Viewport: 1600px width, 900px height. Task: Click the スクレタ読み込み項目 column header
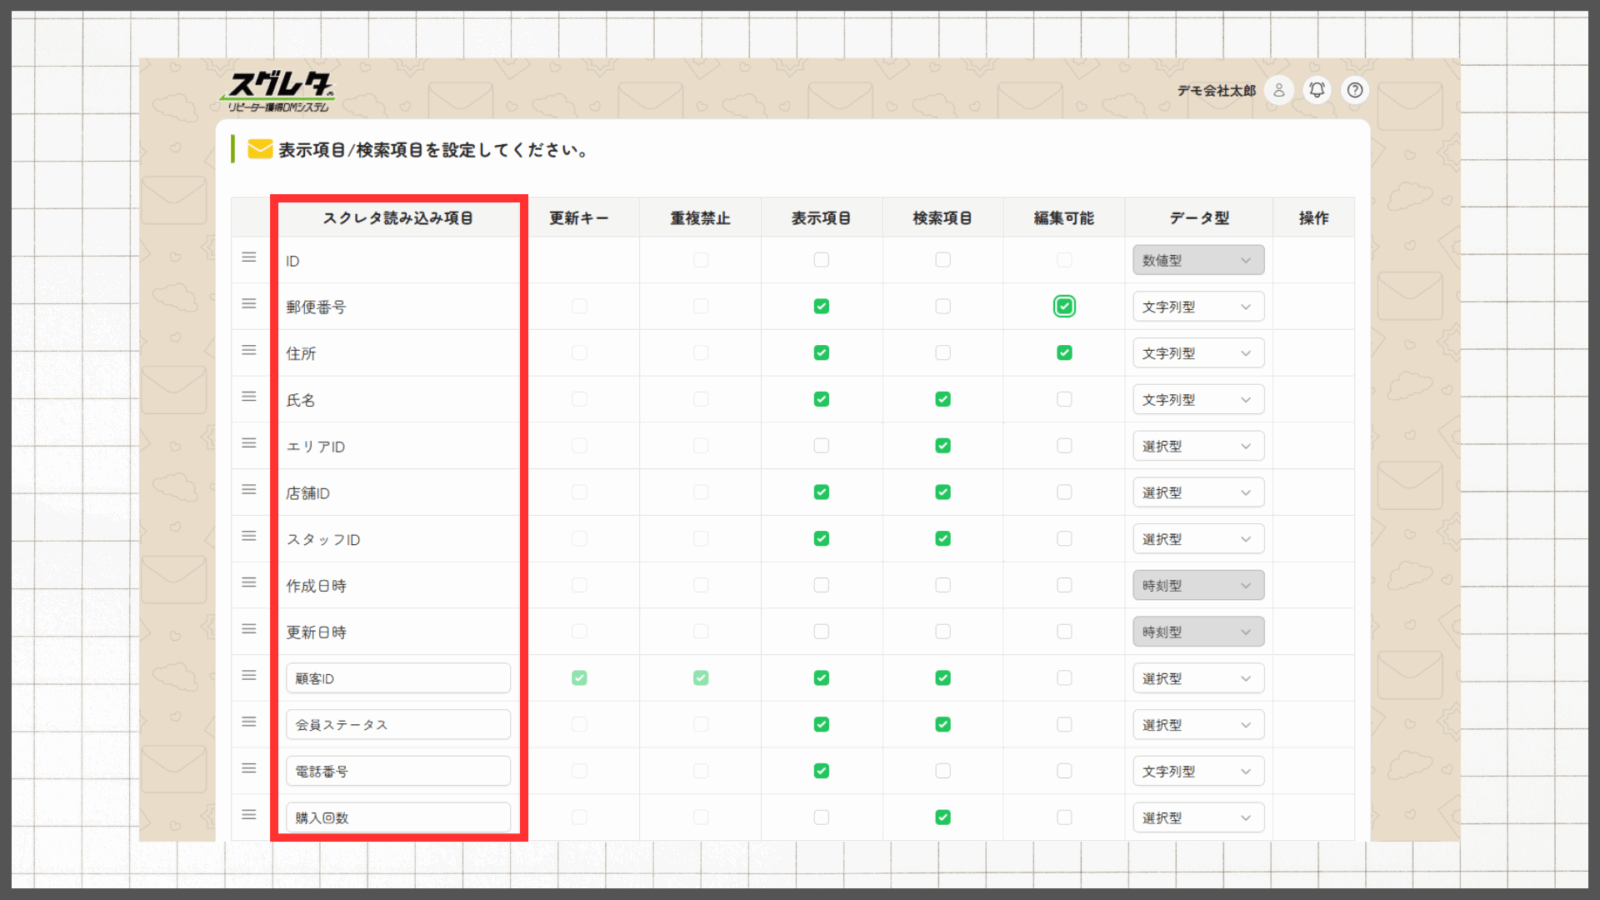[x=398, y=218]
